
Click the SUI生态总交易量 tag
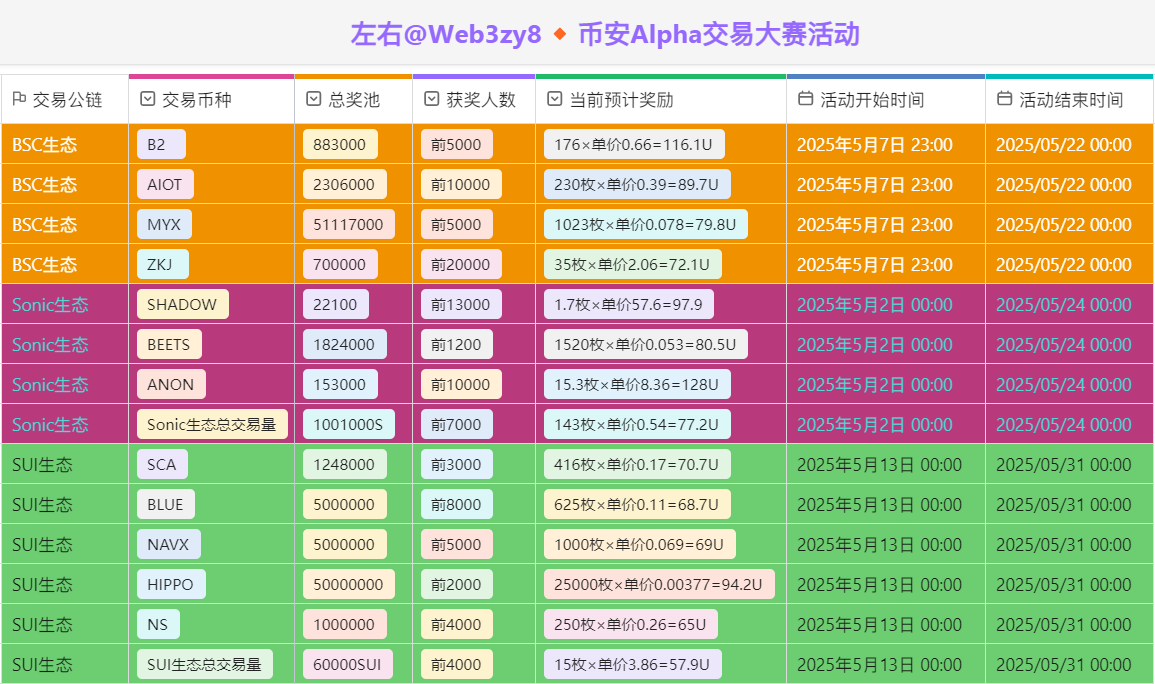(x=205, y=664)
